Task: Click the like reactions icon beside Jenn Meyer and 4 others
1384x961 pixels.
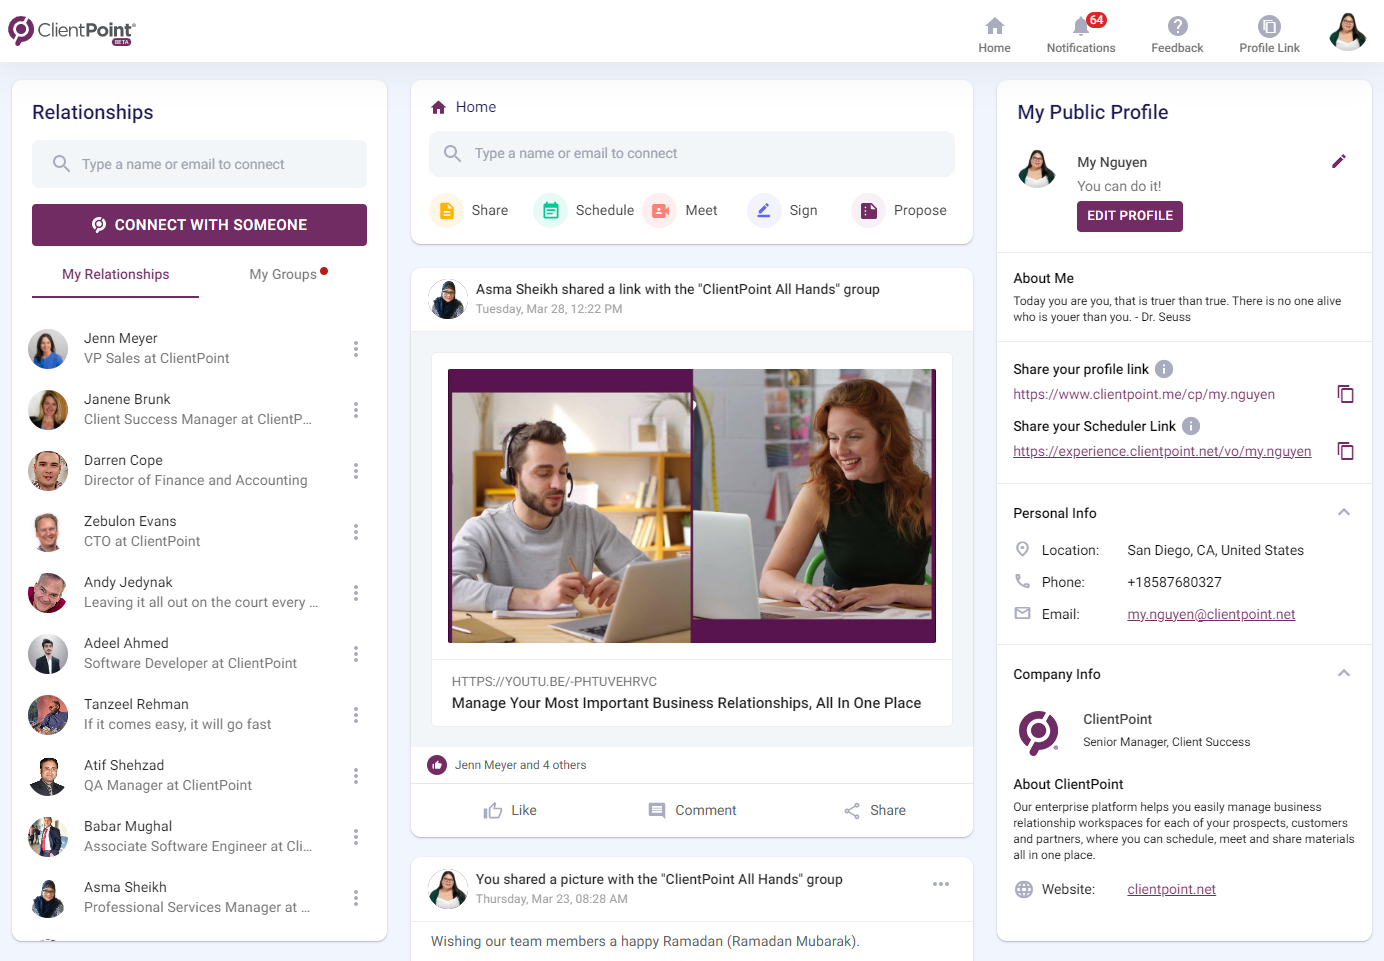Action: tap(437, 765)
